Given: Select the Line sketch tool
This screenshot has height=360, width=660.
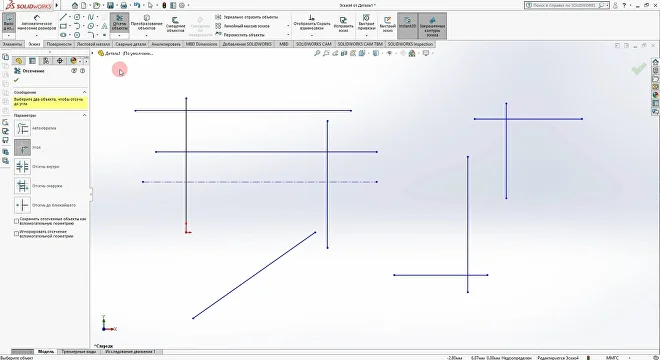Looking at the screenshot, I should pos(63,17).
